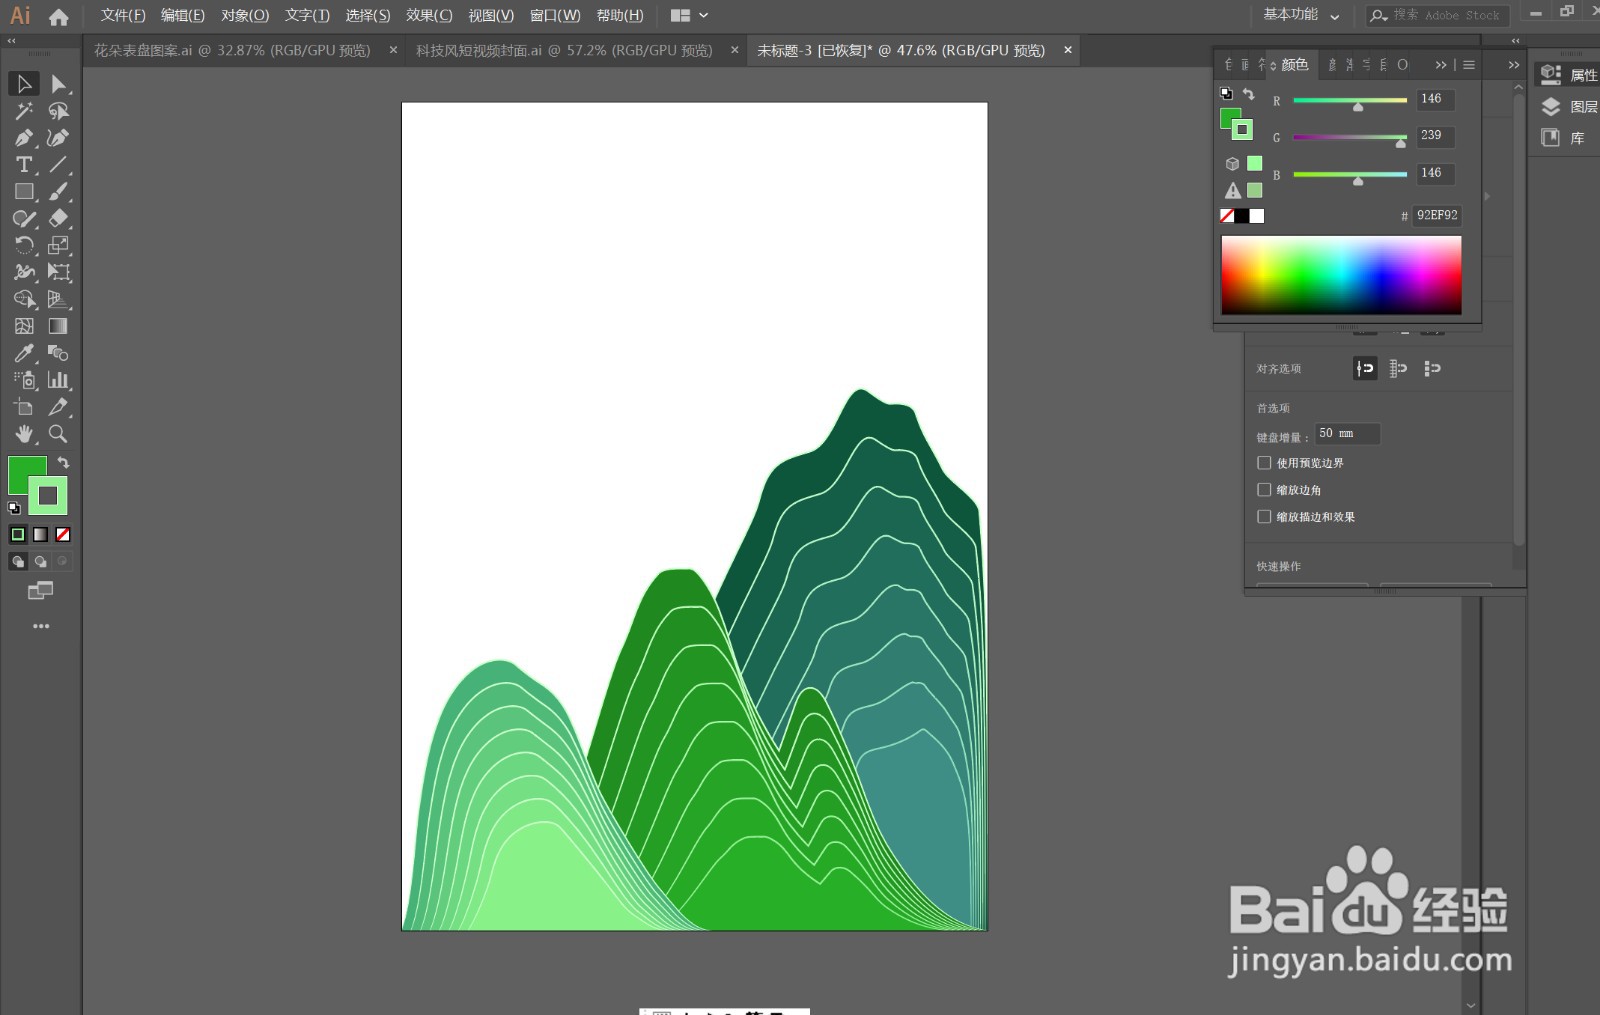Switch to 科技风短视频封面.ai document tab
The width and height of the screenshot is (1600, 1015).
click(564, 50)
